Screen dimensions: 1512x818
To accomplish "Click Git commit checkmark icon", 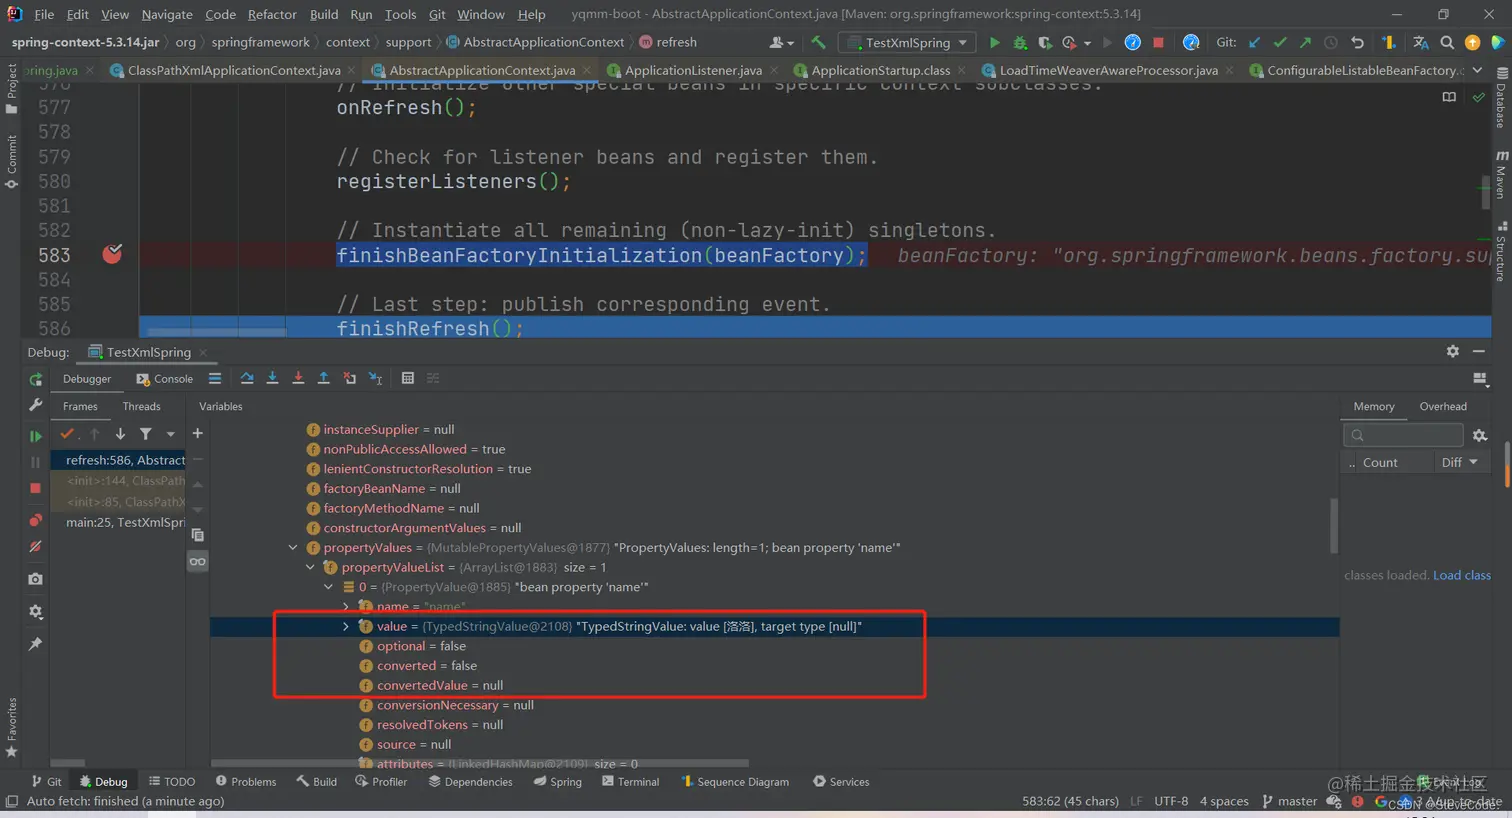I will point(1280,42).
